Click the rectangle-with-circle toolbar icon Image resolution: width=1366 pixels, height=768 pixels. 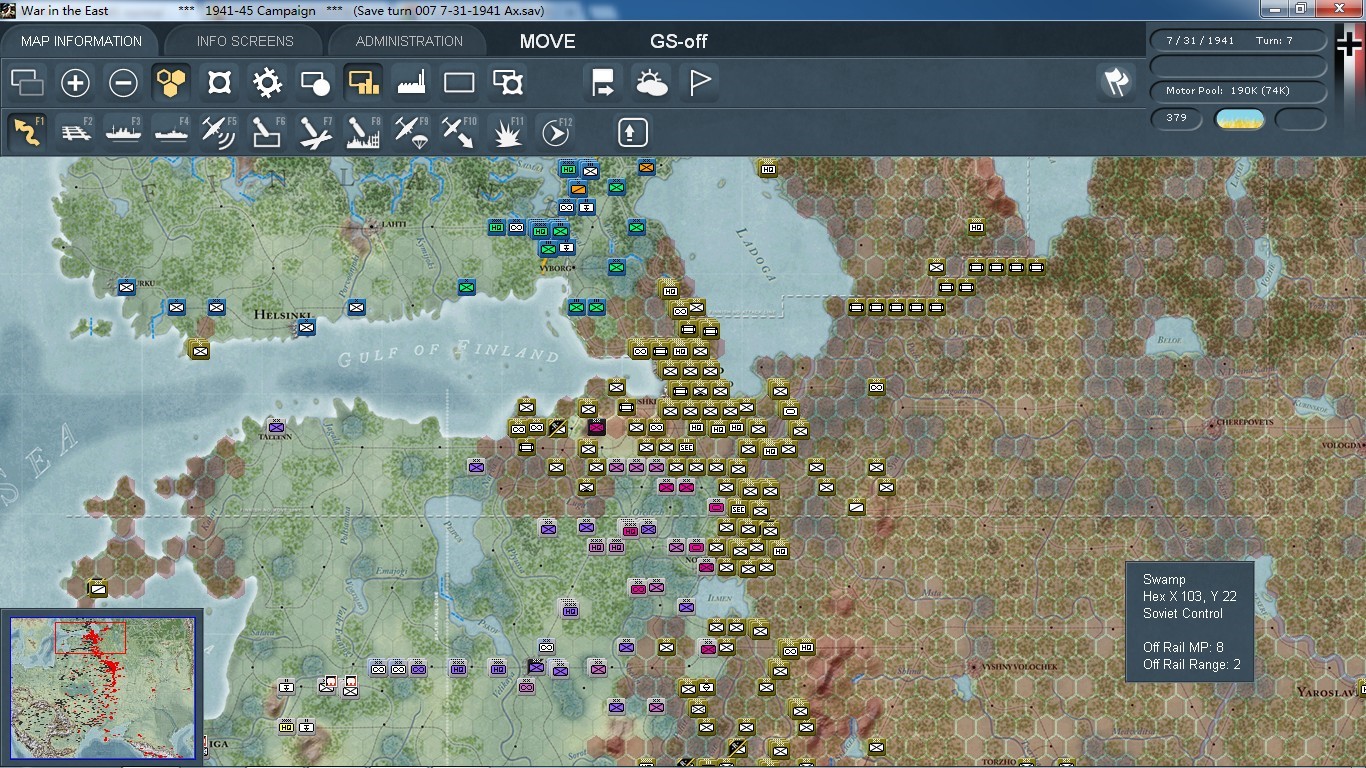315,82
